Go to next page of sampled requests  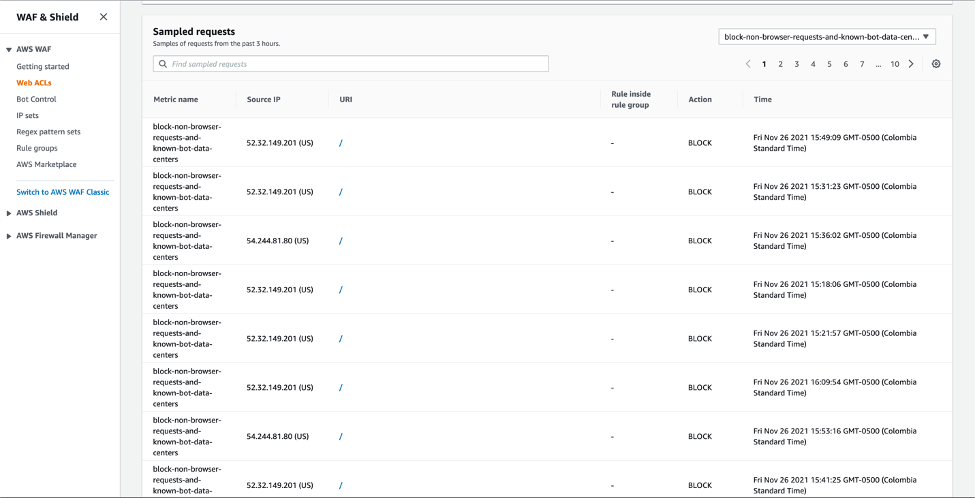click(911, 64)
